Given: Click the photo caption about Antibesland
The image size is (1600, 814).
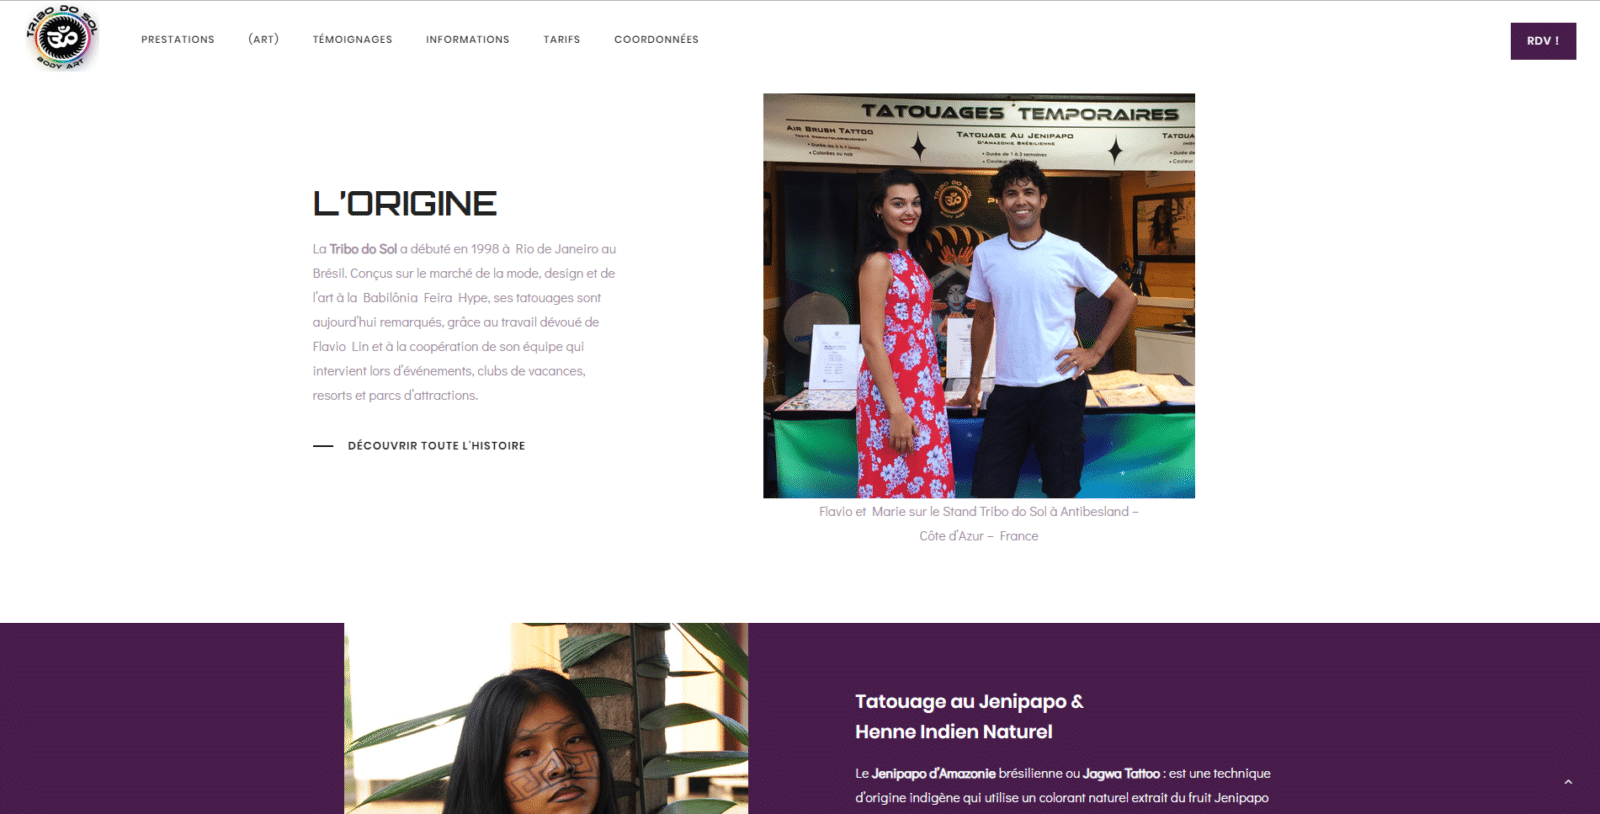Looking at the screenshot, I should point(979,524).
